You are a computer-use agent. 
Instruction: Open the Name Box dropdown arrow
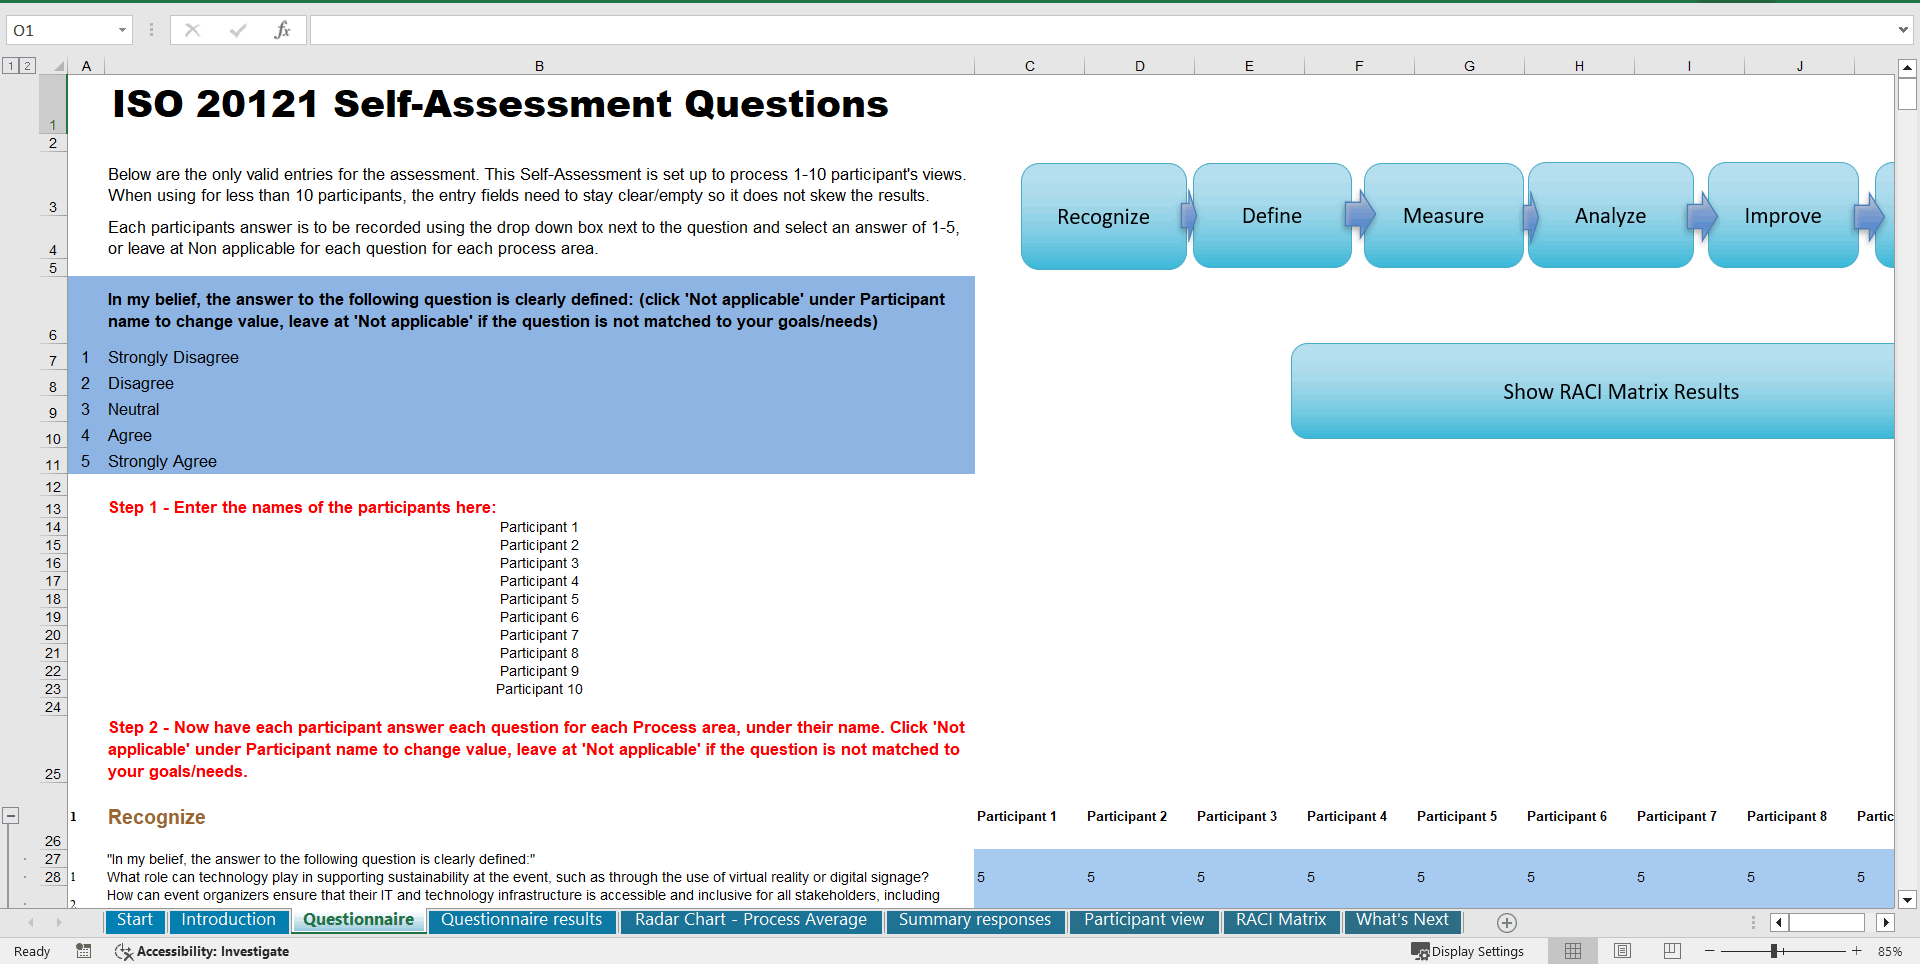(122, 30)
